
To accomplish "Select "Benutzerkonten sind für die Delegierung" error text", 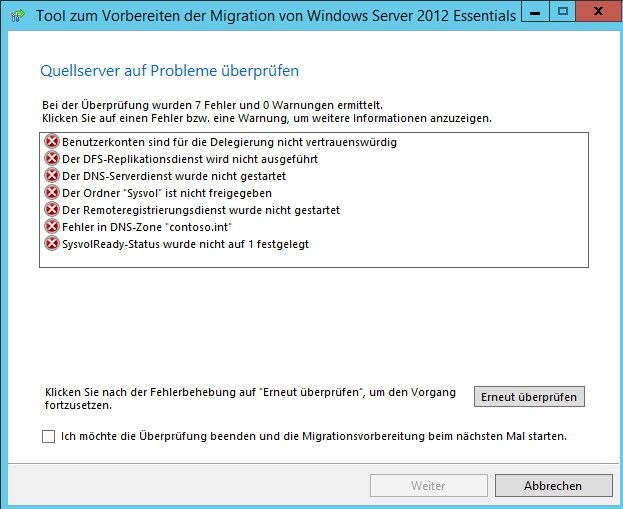I will [x=229, y=142].
